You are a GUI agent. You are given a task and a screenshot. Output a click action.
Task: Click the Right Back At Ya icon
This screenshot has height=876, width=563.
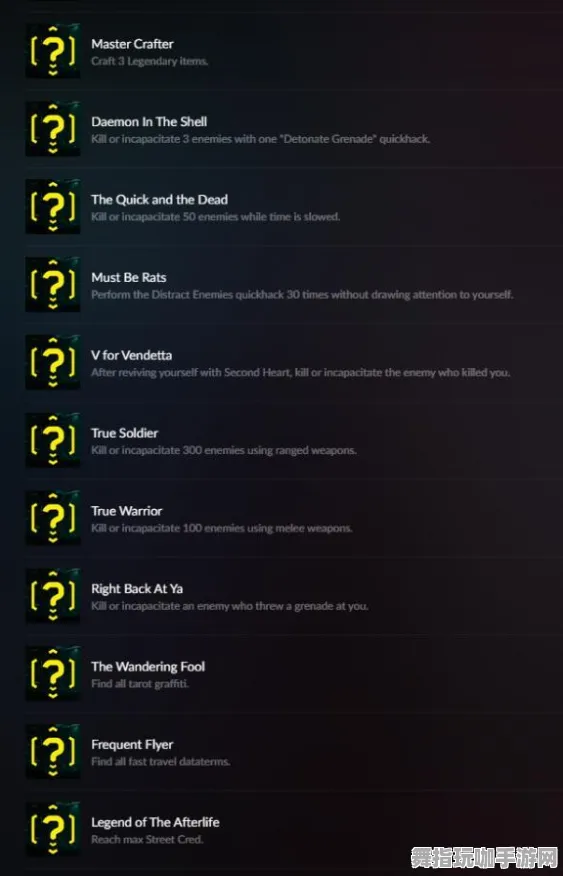click(x=53, y=596)
